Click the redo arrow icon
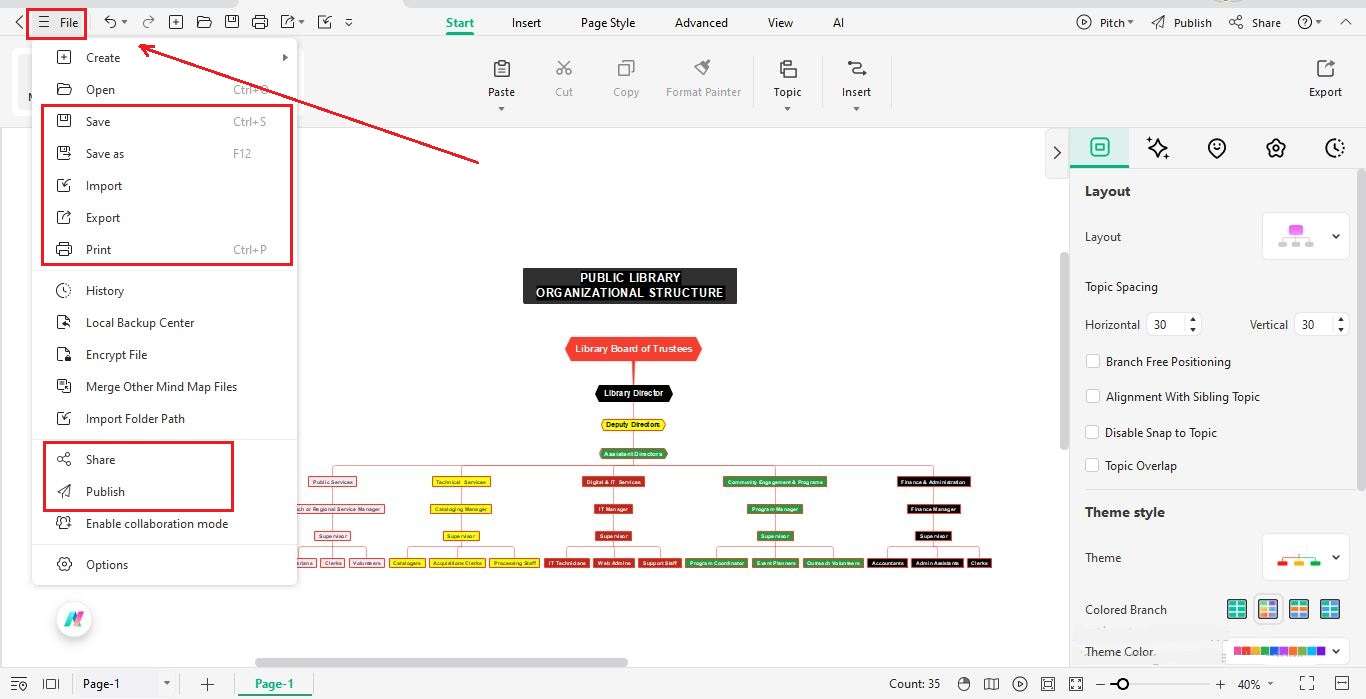The height and width of the screenshot is (699, 1366). pos(148,22)
